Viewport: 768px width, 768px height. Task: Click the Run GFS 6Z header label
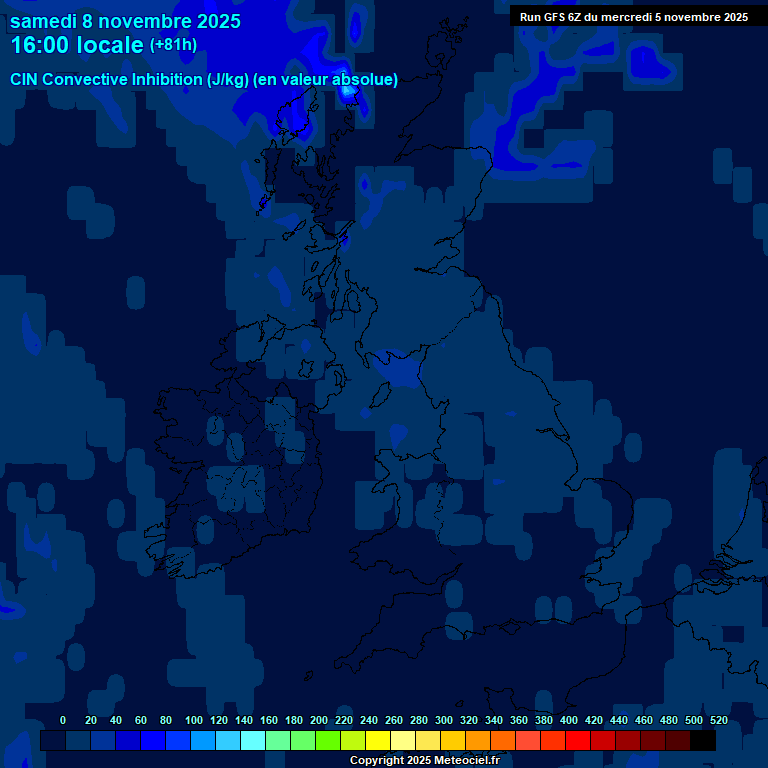(x=633, y=16)
